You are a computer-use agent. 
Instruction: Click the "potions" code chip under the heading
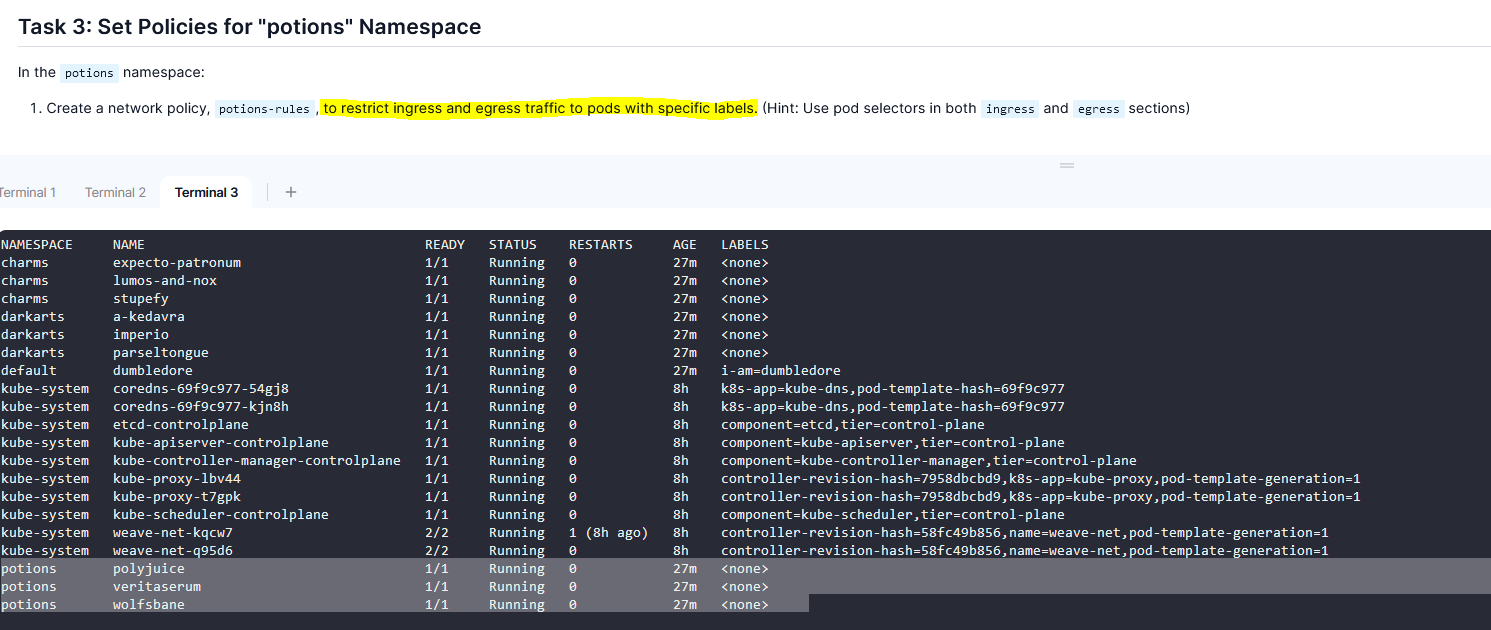[x=89, y=73]
